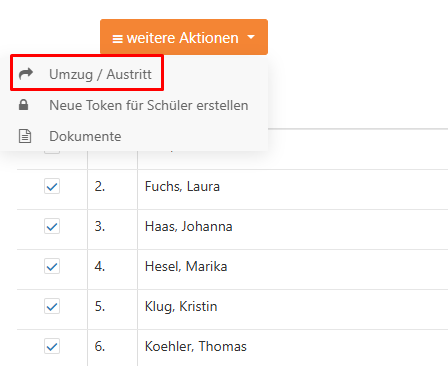Click the lock icon for new tokens
Screen dimensions: 448x366
(x=23, y=105)
